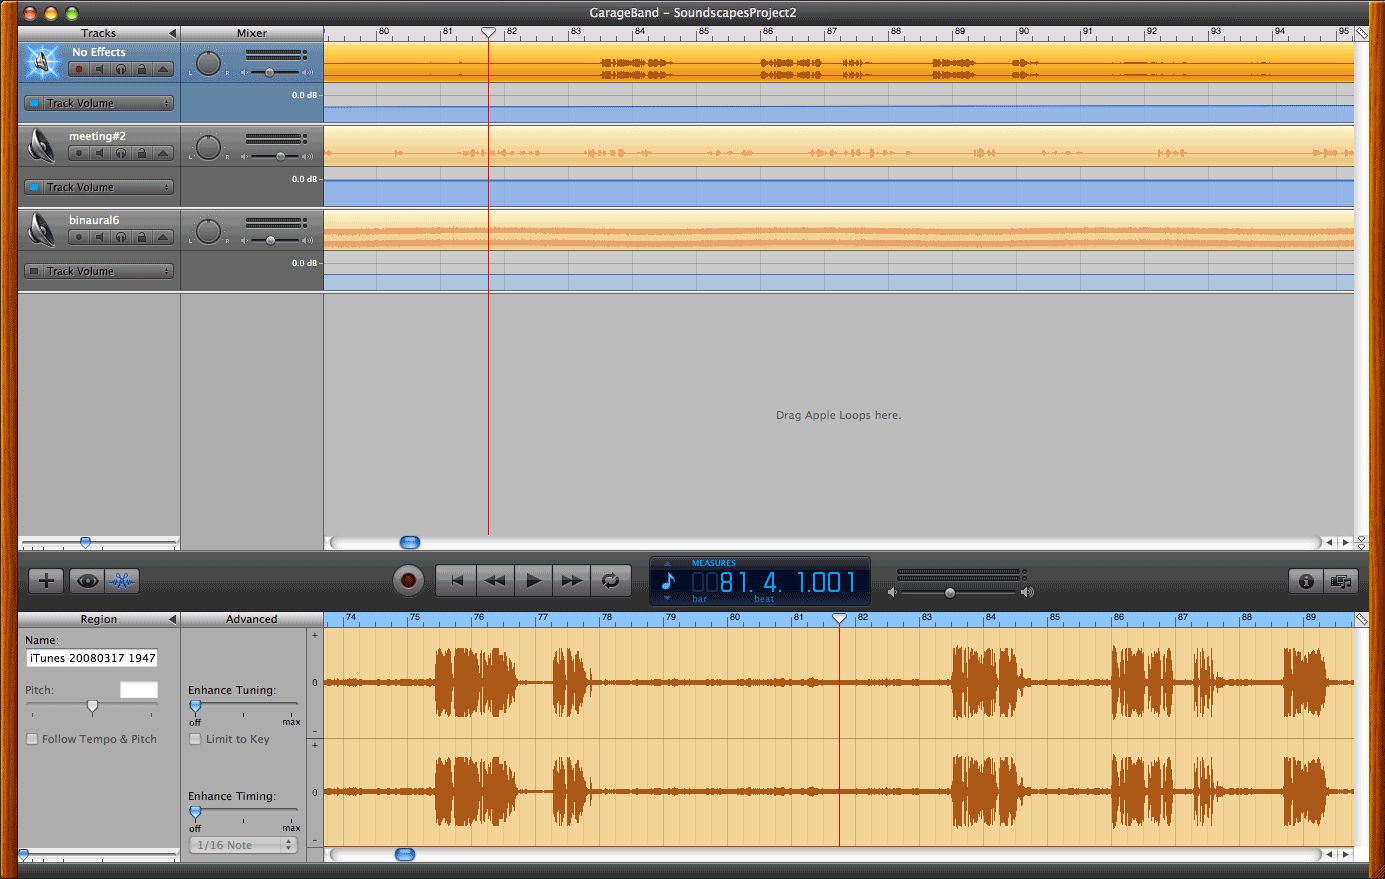
Task: Toggle automation enable square on No Effects track
Action: coord(33,103)
